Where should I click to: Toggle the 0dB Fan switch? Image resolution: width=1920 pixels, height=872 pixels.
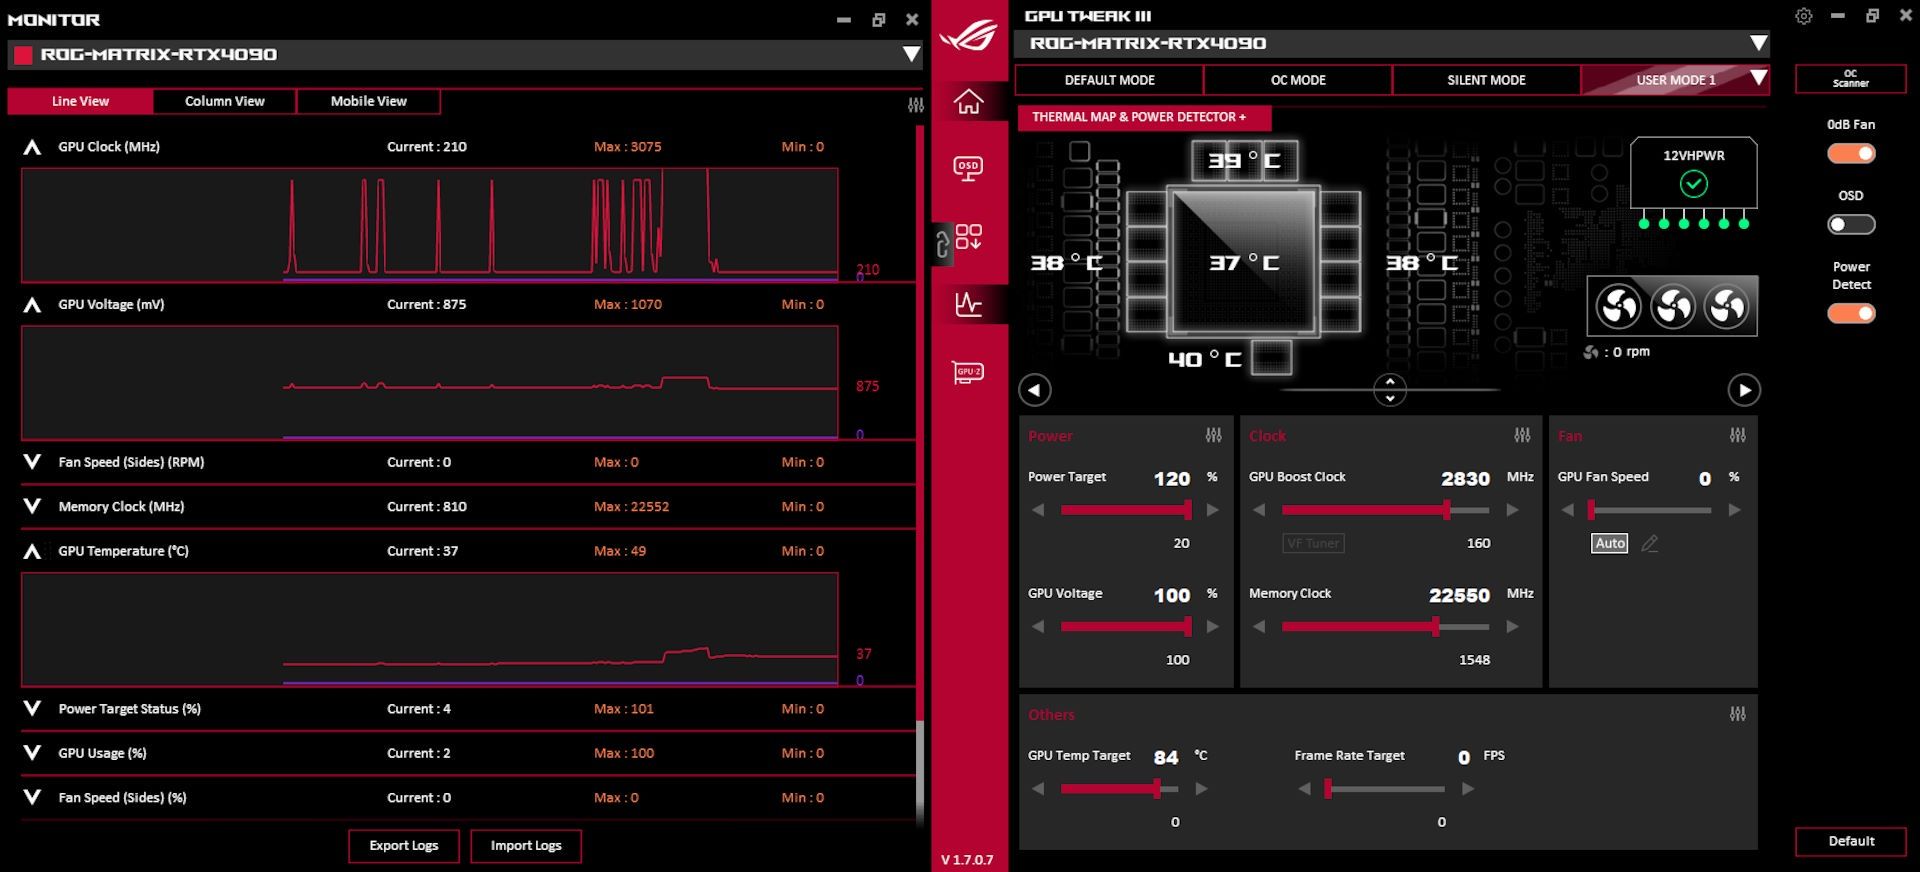(x=1851, y=153)
